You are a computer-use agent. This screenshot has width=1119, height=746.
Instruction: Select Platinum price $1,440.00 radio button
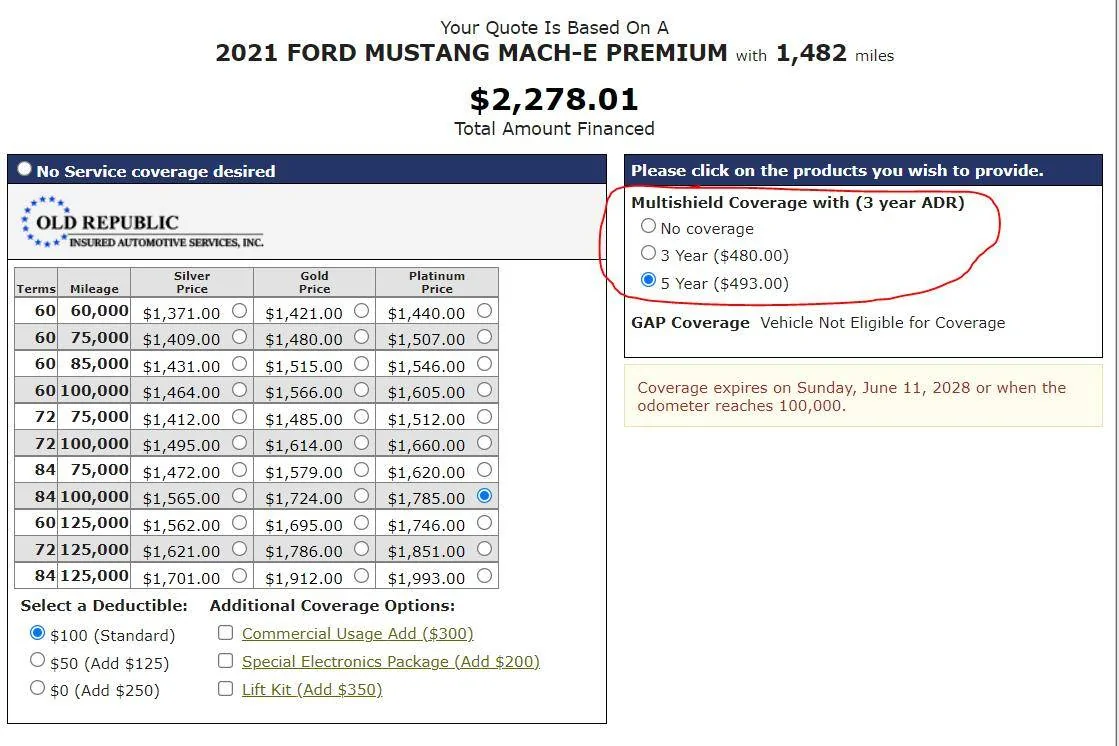[x=485, y=311]
